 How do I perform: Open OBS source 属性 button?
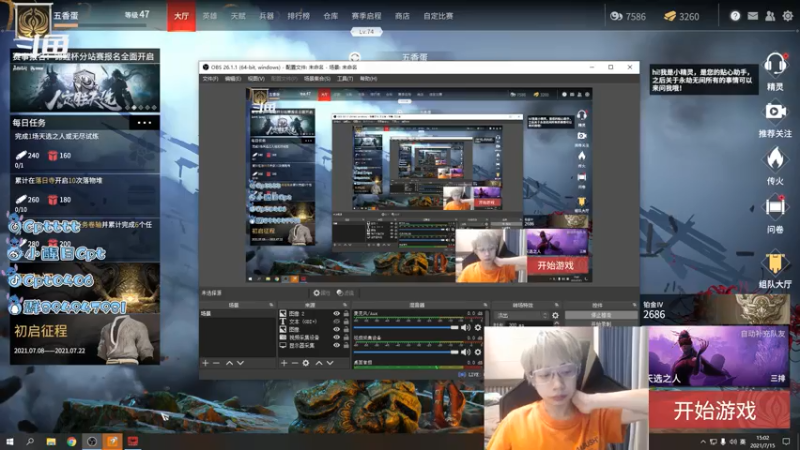tap(322, 293)
